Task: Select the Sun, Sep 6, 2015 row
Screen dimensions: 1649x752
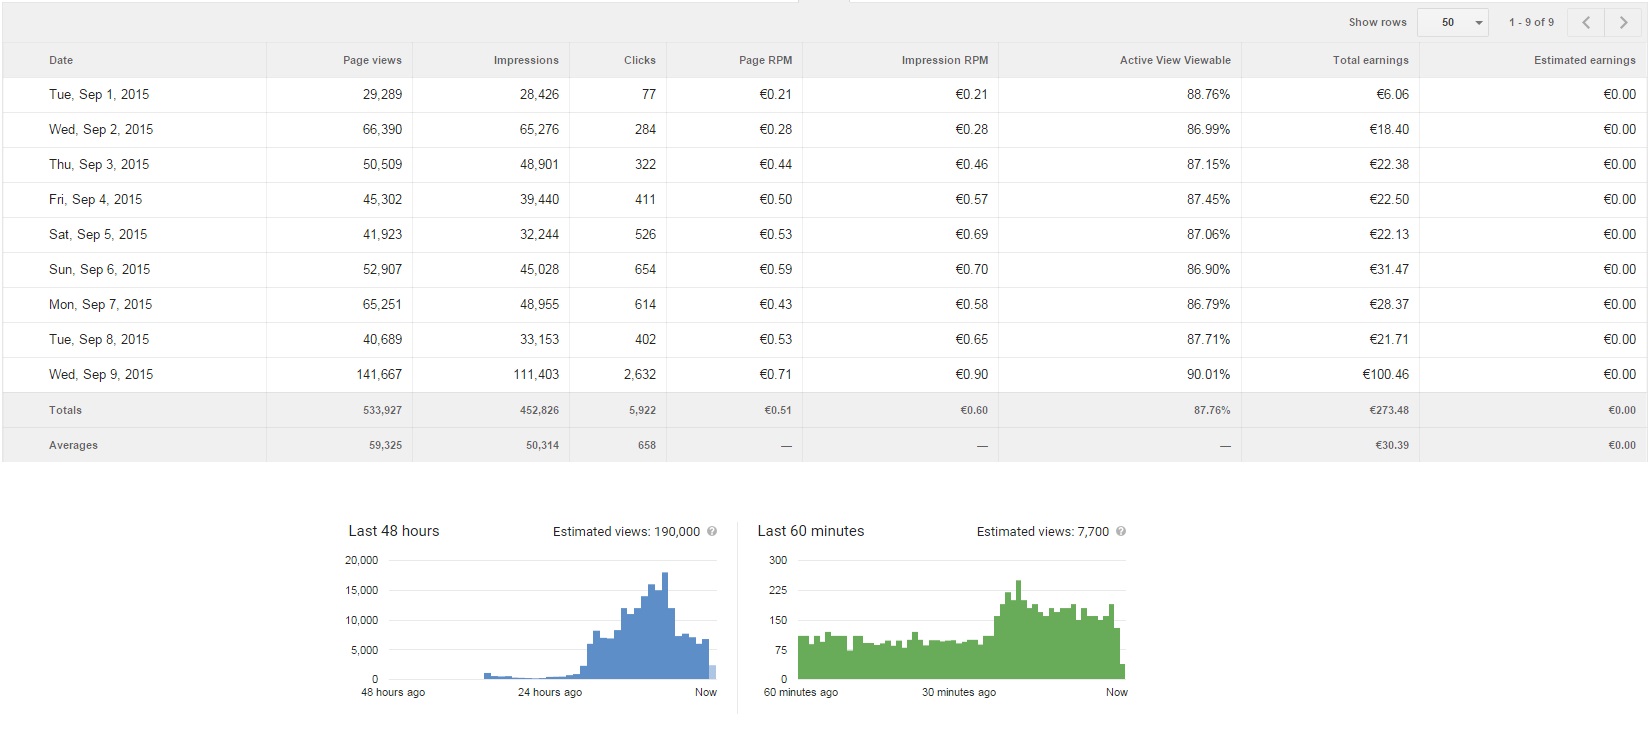Action: point(99,269)
